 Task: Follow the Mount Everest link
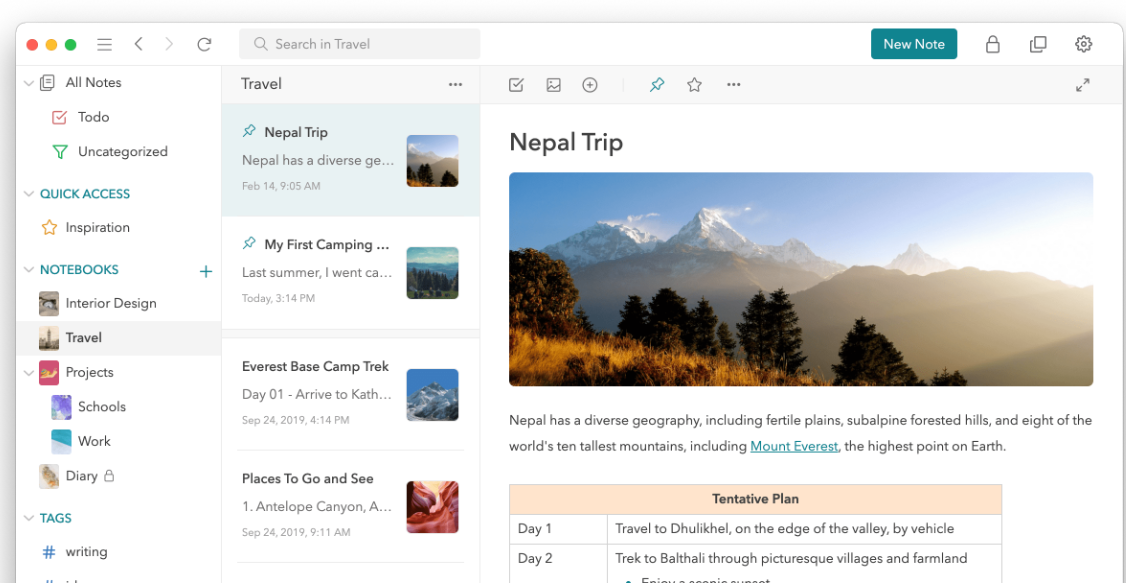794,446
